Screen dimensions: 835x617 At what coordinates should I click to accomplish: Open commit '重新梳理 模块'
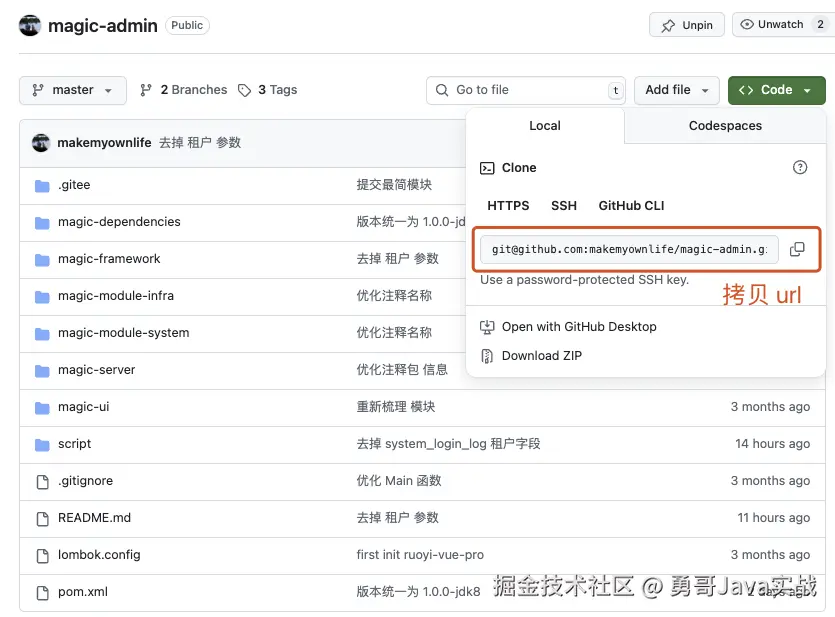click(x=396, y=407)
